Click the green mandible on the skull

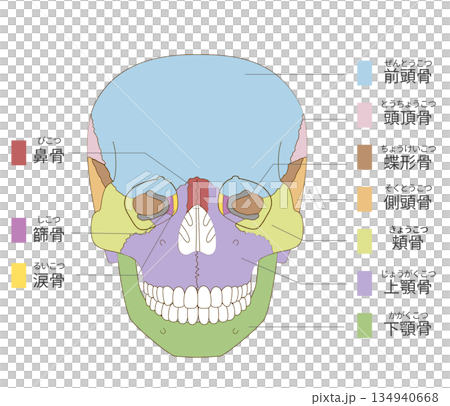pyautogui.click(x=197, y=338)
